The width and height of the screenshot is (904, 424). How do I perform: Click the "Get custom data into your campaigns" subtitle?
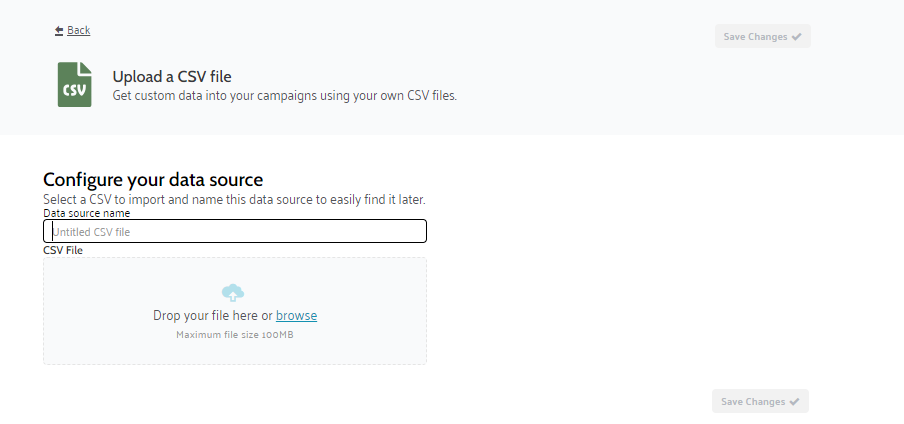[284, 96]
